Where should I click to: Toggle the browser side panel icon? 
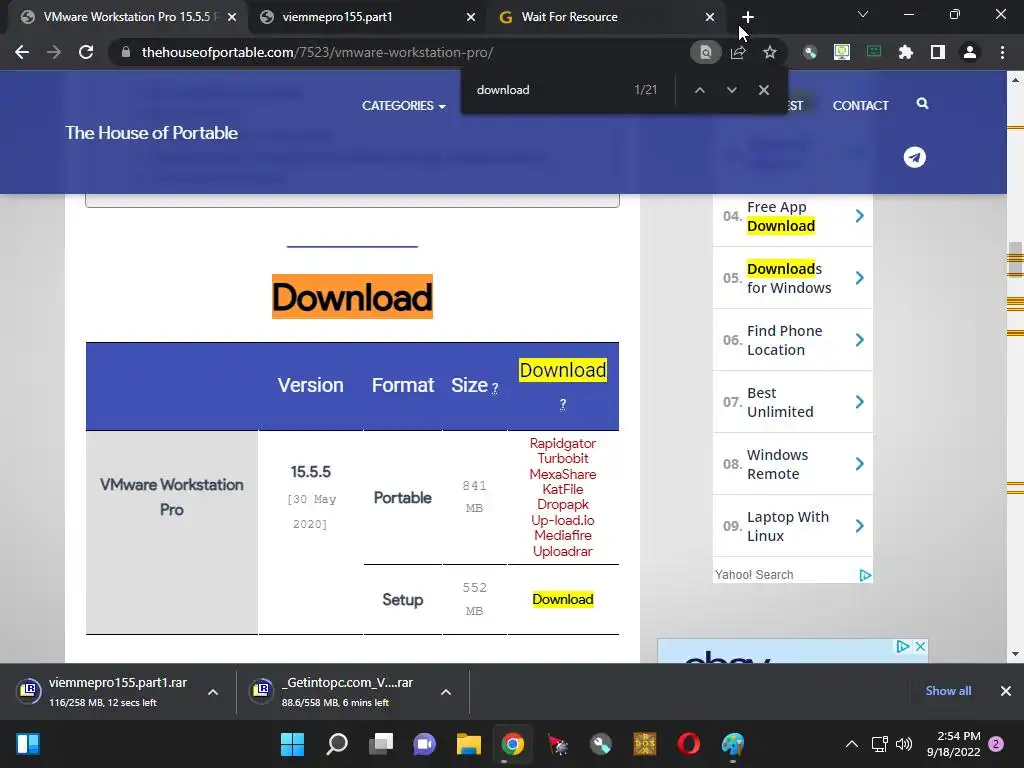(938, 52)
